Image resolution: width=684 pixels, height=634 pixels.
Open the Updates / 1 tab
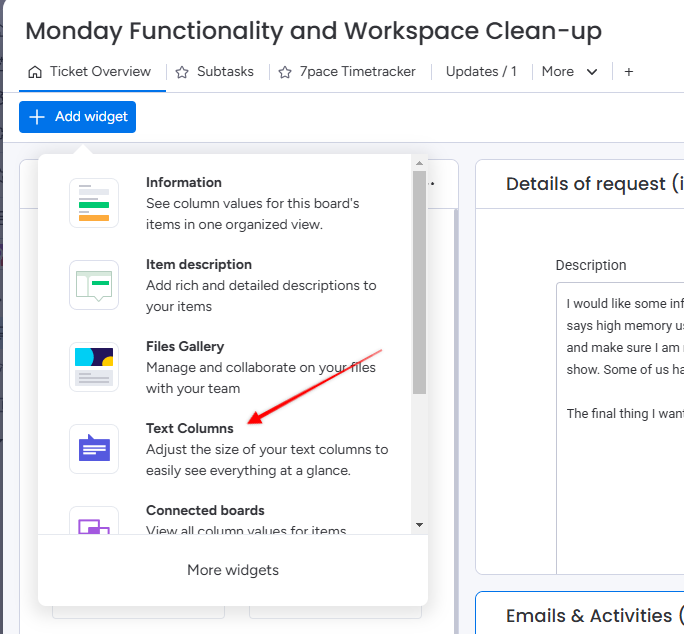(481, 72)
